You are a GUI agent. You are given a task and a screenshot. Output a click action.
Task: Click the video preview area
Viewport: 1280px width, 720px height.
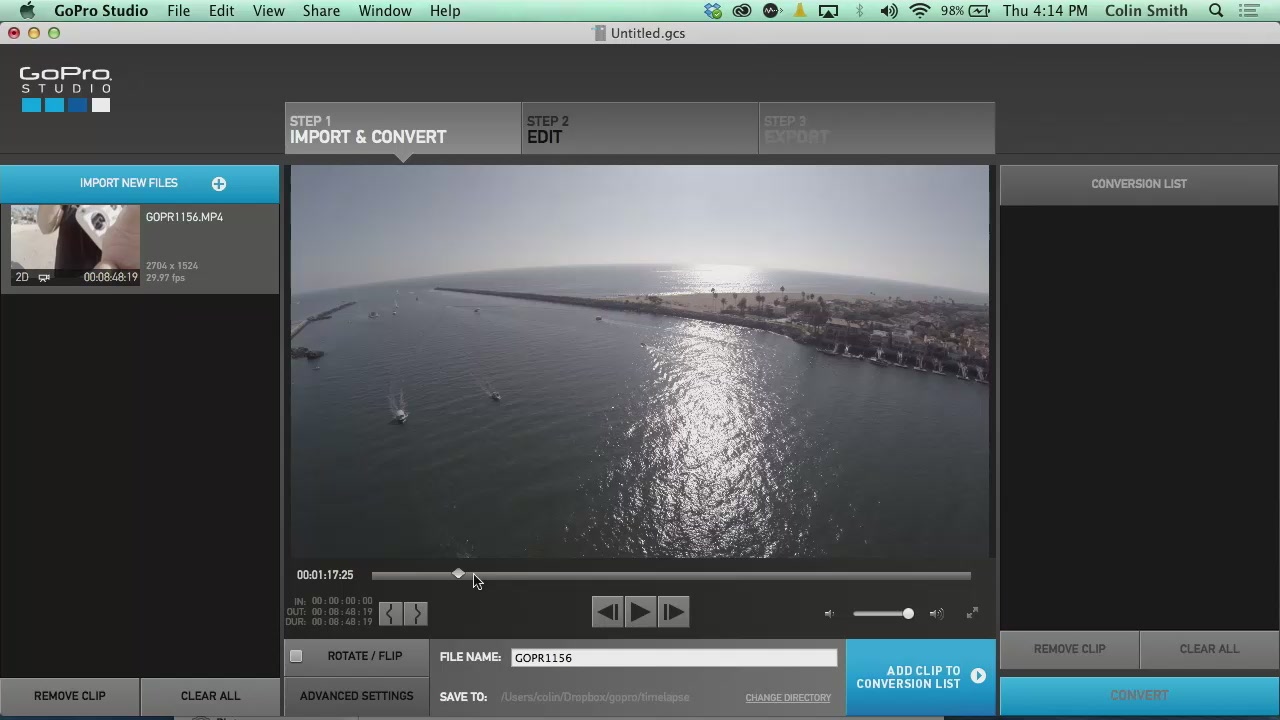(640, 362)
